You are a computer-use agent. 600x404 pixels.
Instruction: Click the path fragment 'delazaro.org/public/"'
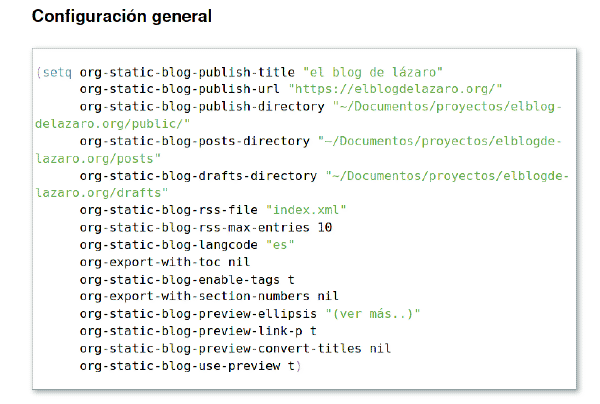(113, 124)
